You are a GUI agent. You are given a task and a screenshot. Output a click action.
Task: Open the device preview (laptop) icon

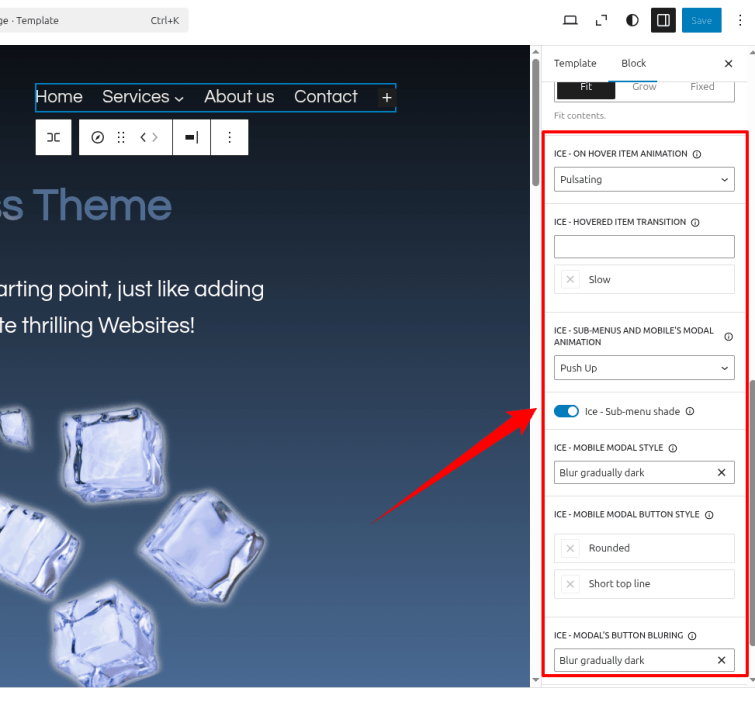coord(570,20)
